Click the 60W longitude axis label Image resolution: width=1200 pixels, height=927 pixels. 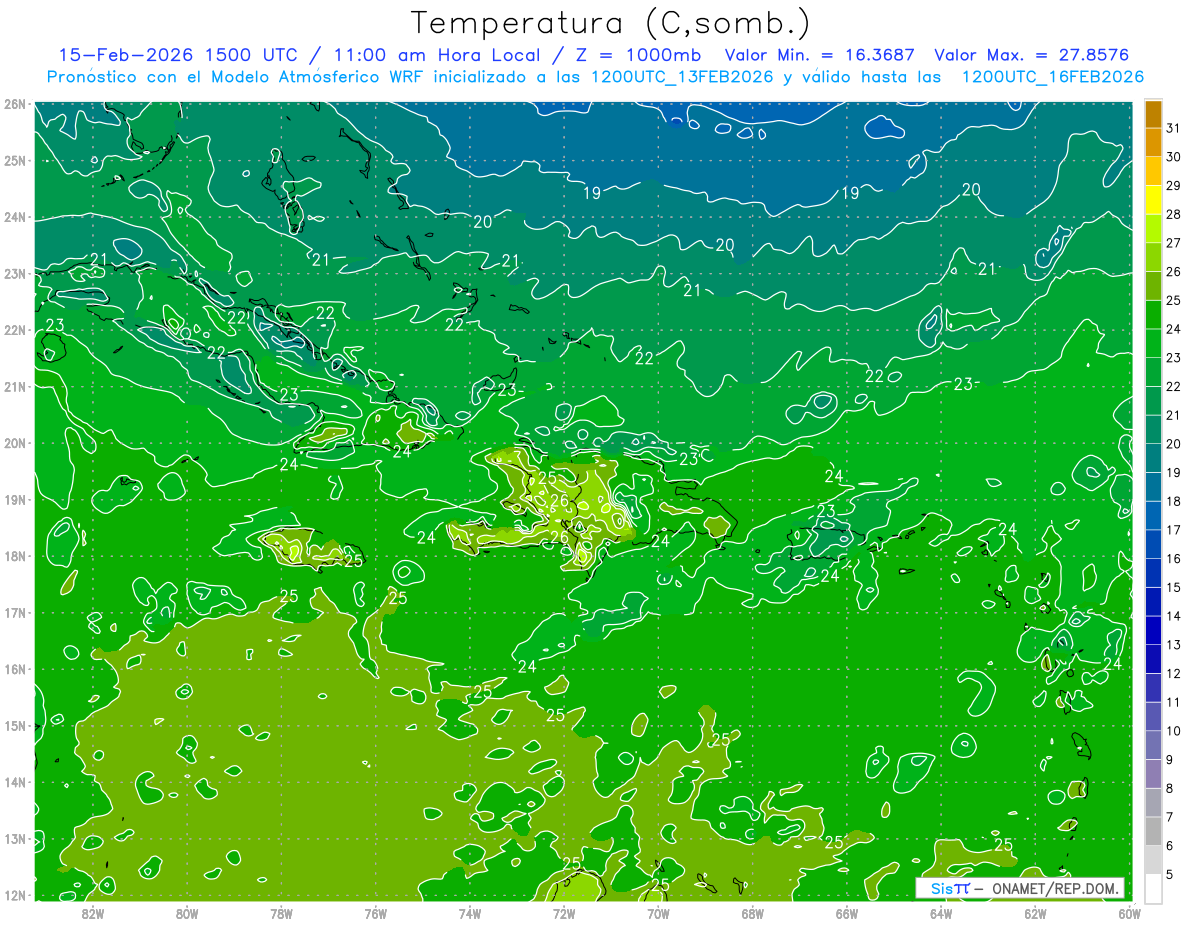(x=1129, y=913)
